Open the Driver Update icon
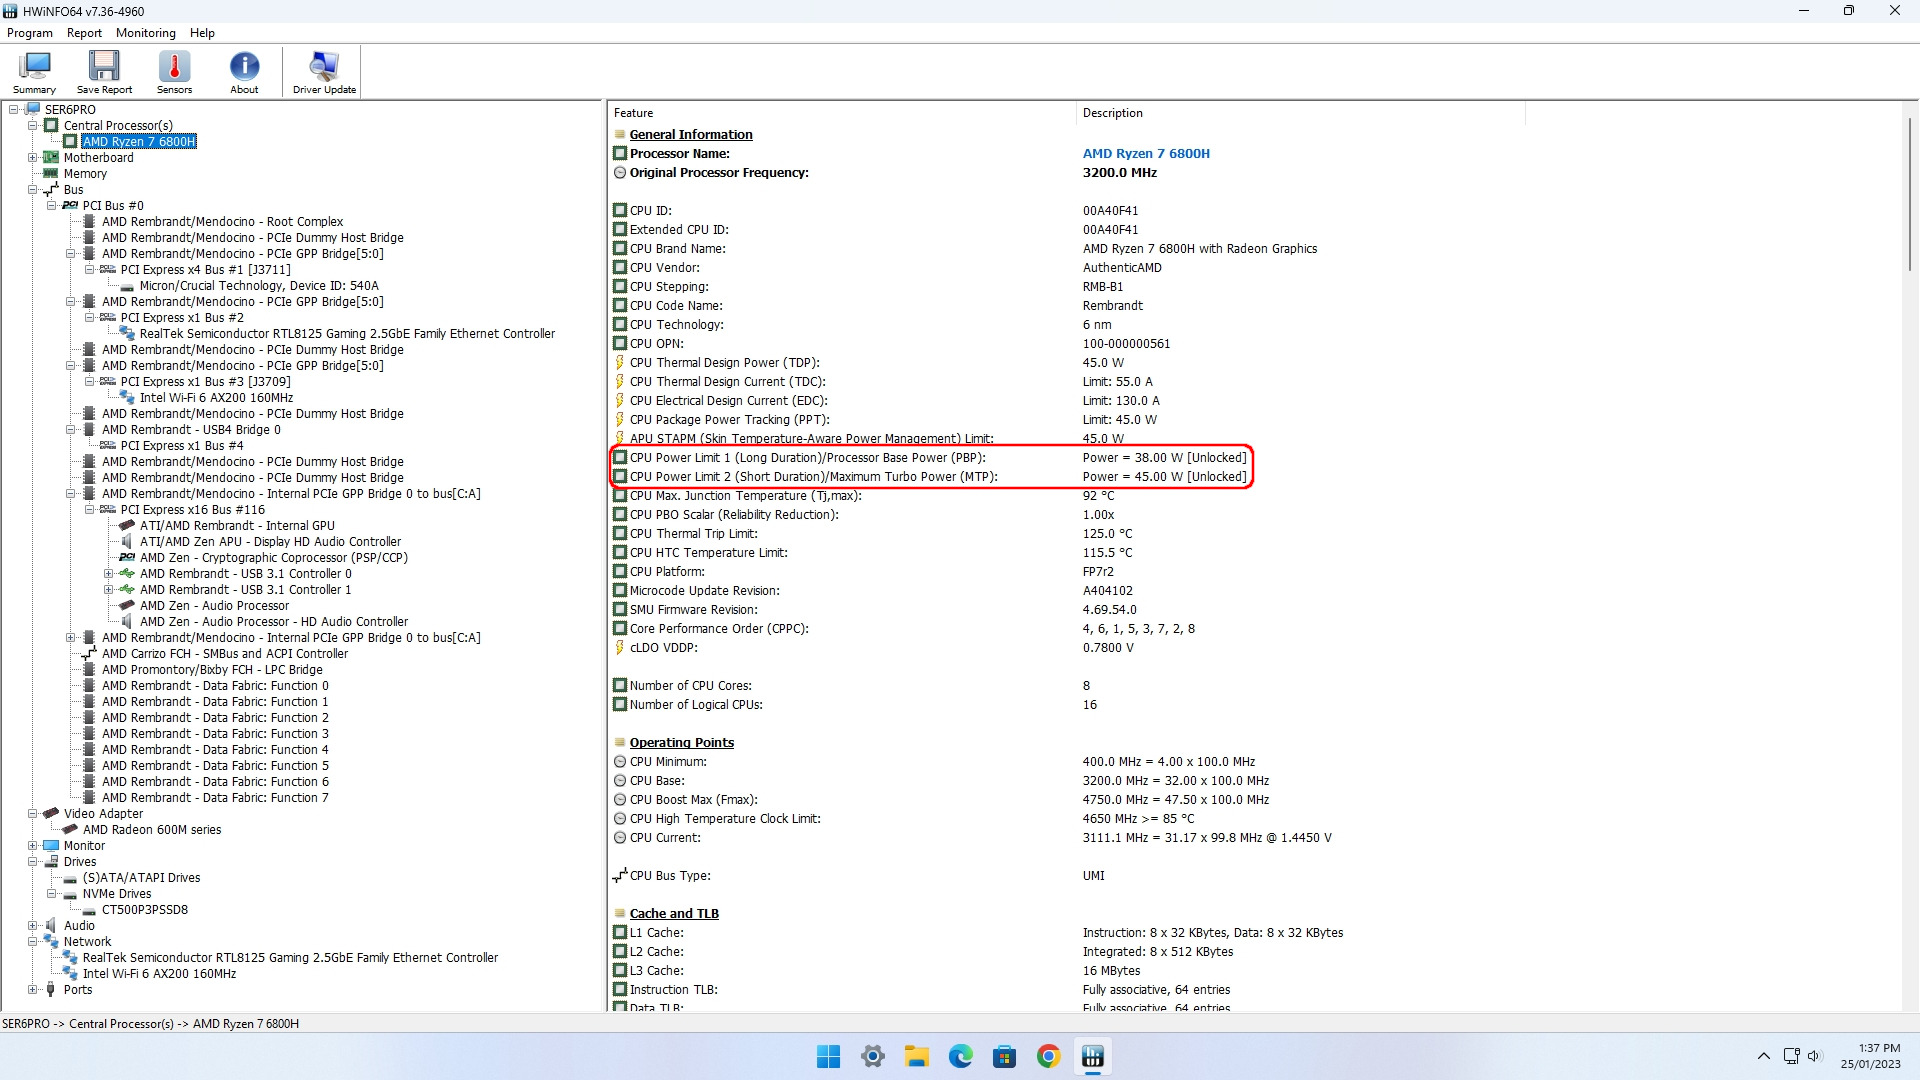Viewport: 1920px width, 1080px height. [x=324, y=72]
